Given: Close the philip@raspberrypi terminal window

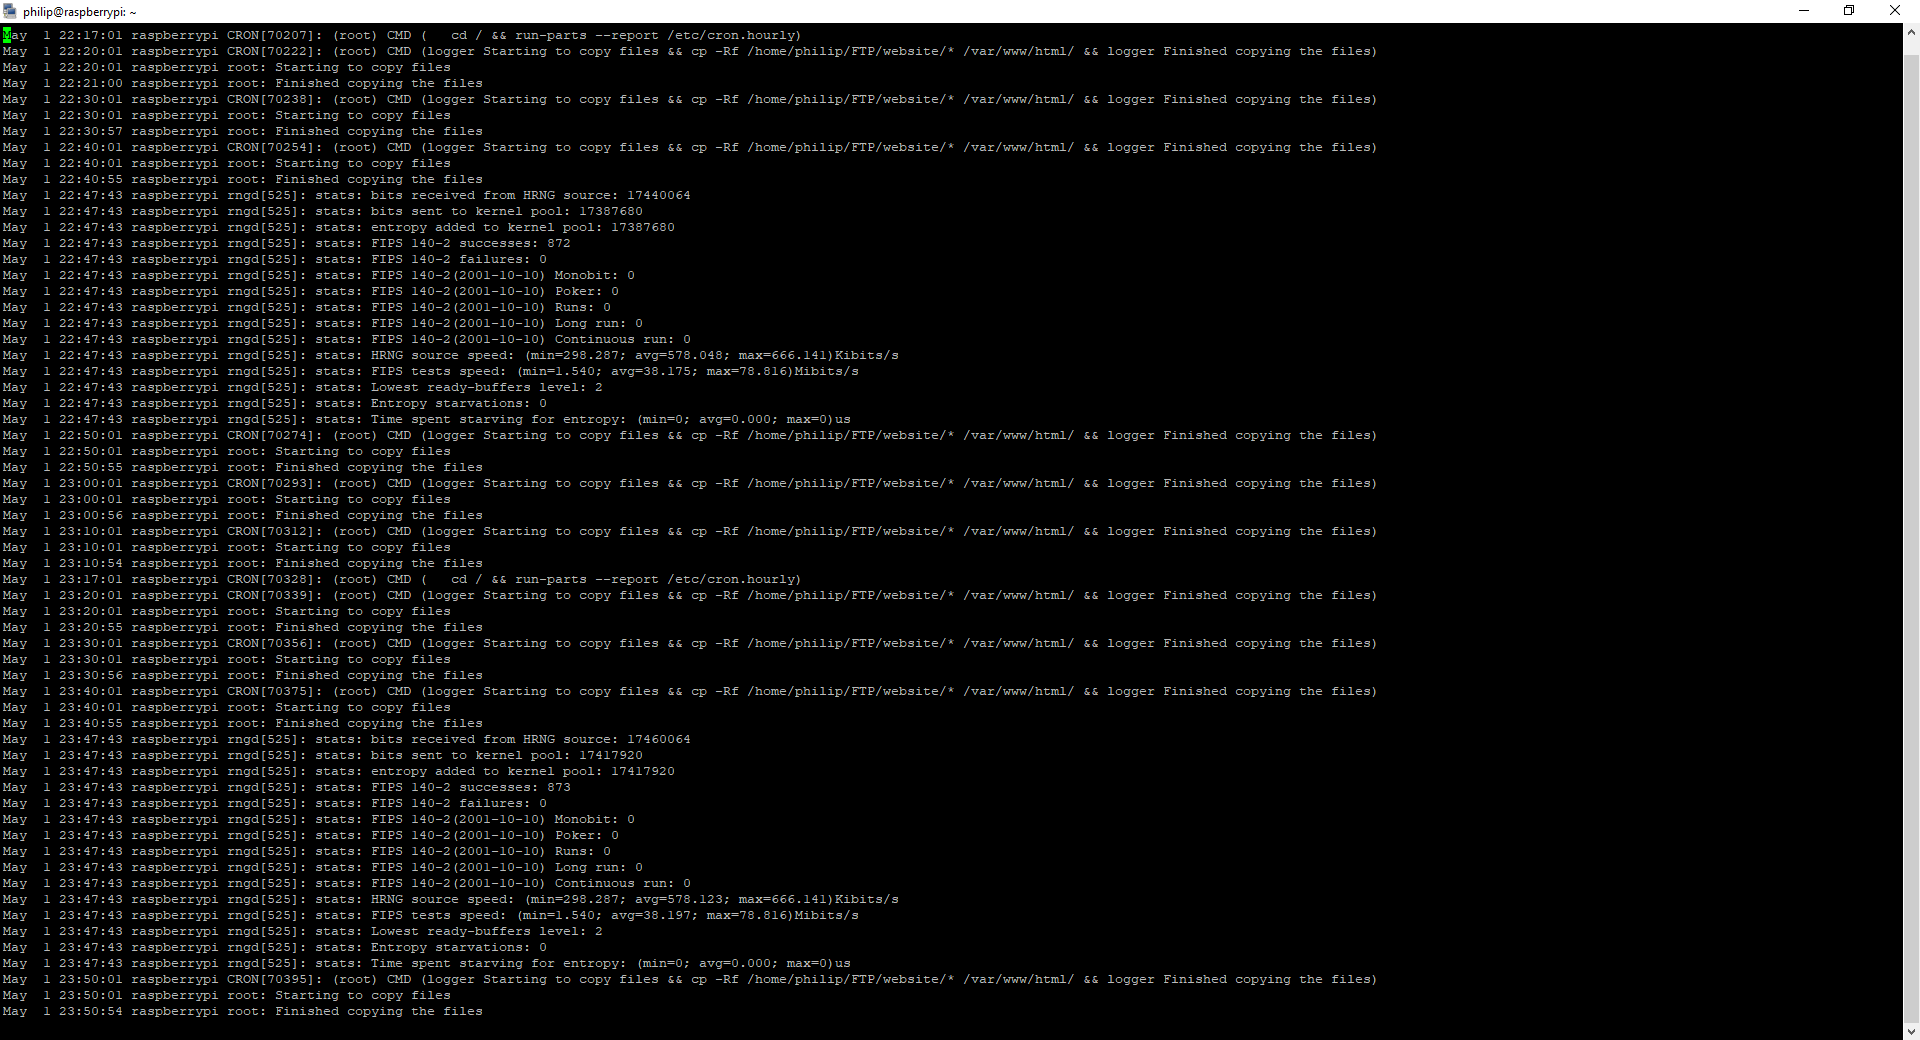Looking at the screenshot, I should click(1895, 11).
